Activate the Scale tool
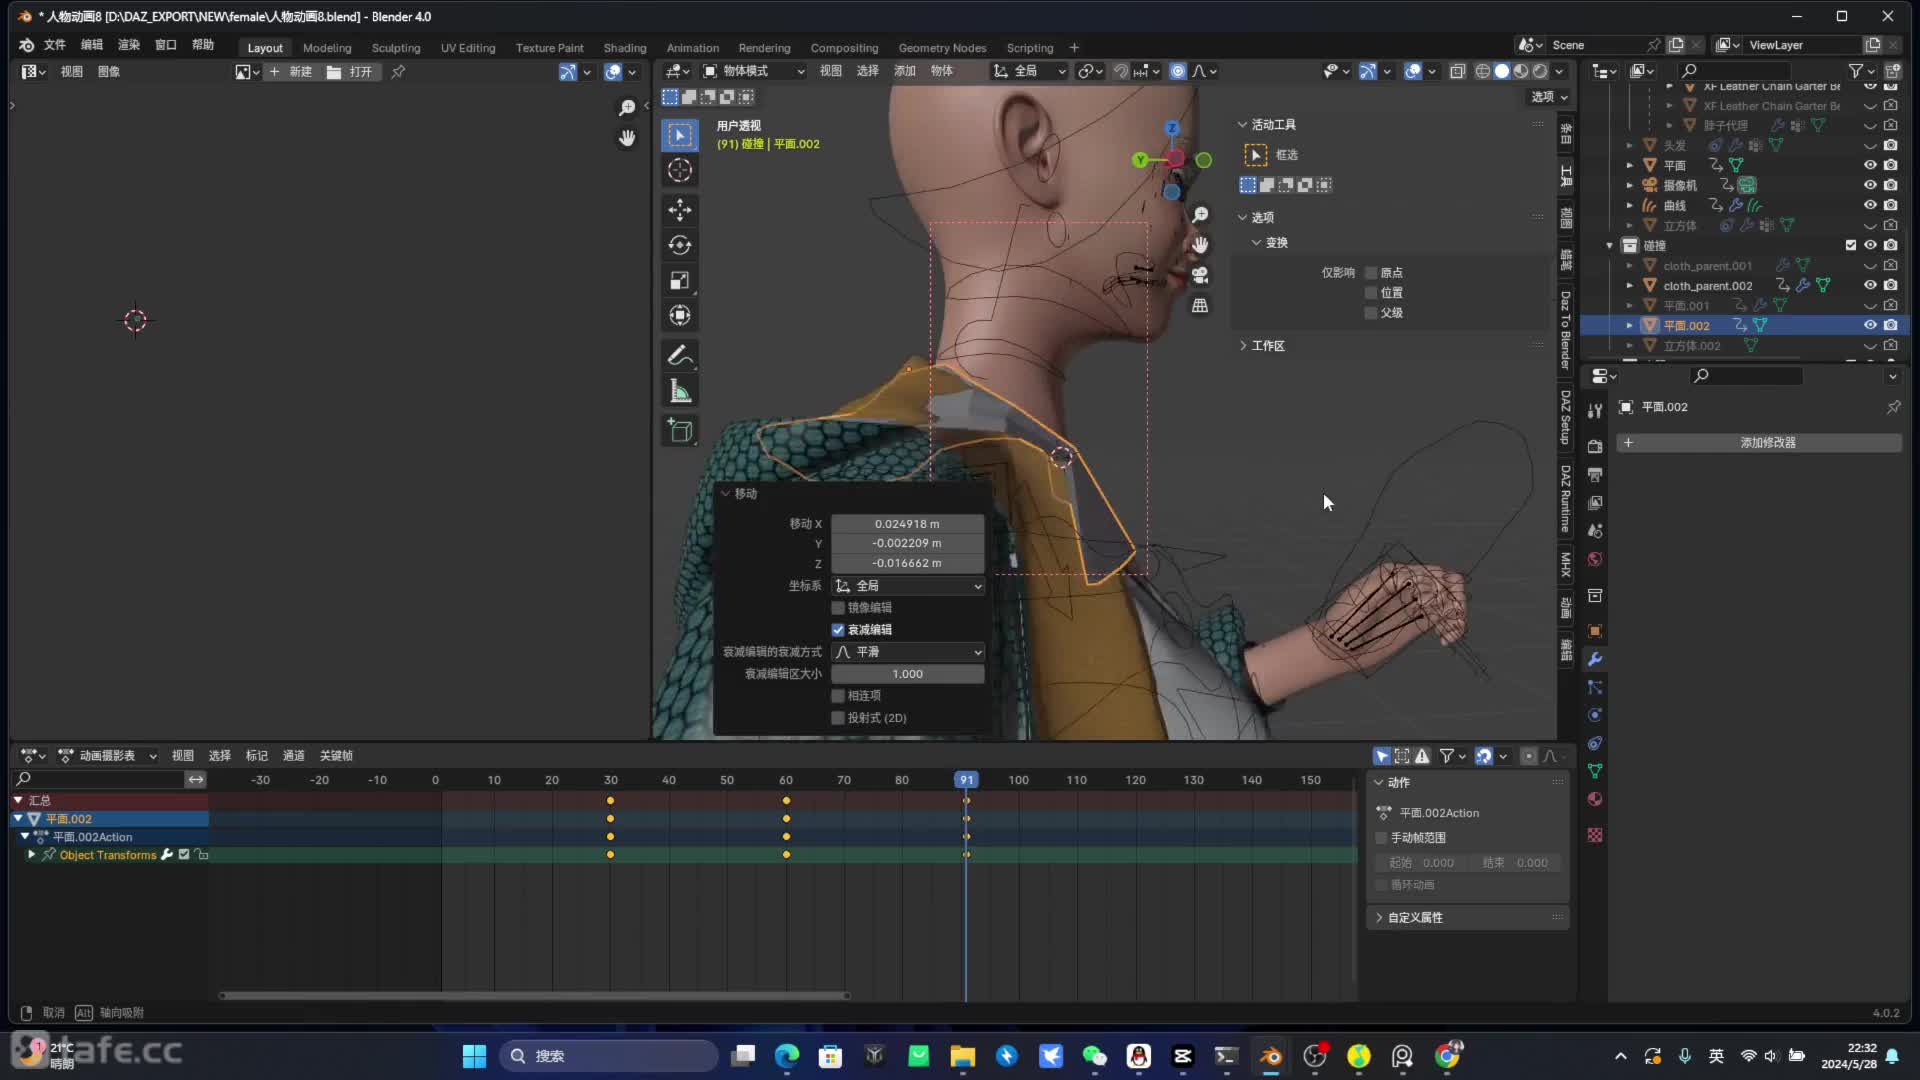 [680, 281]
